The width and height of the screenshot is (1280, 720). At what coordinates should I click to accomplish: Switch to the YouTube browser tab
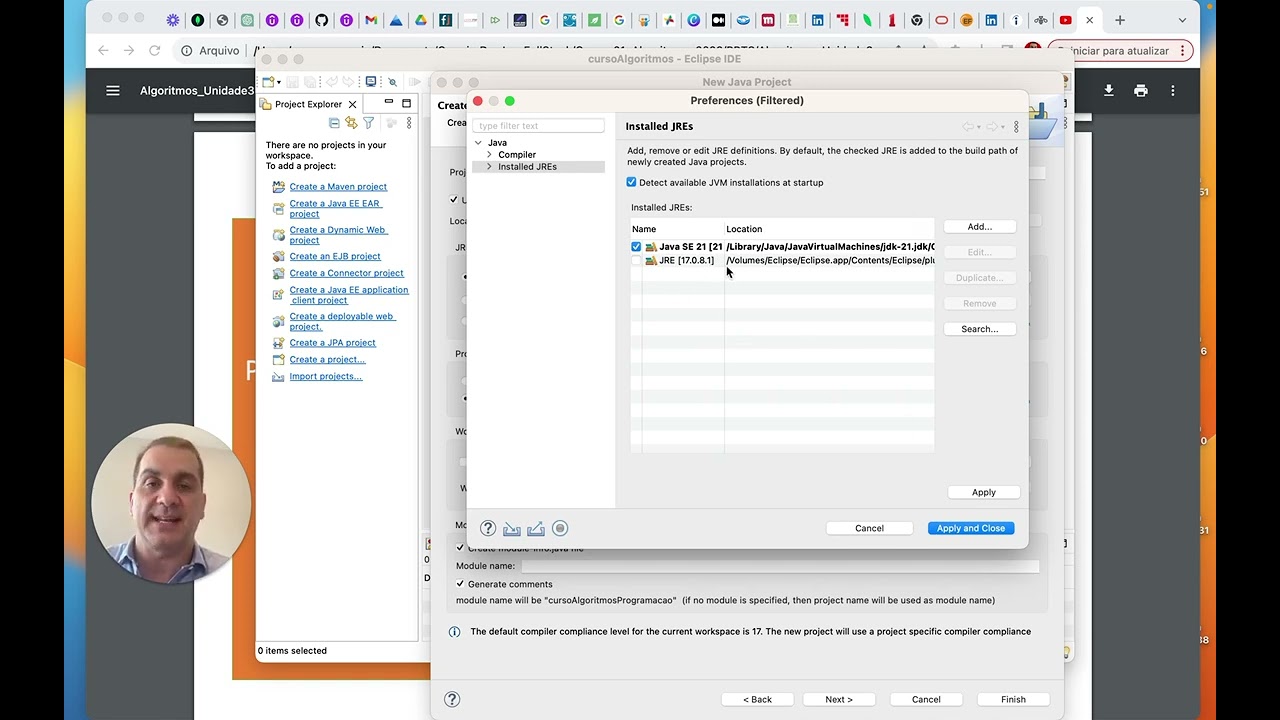point(1065,20)
